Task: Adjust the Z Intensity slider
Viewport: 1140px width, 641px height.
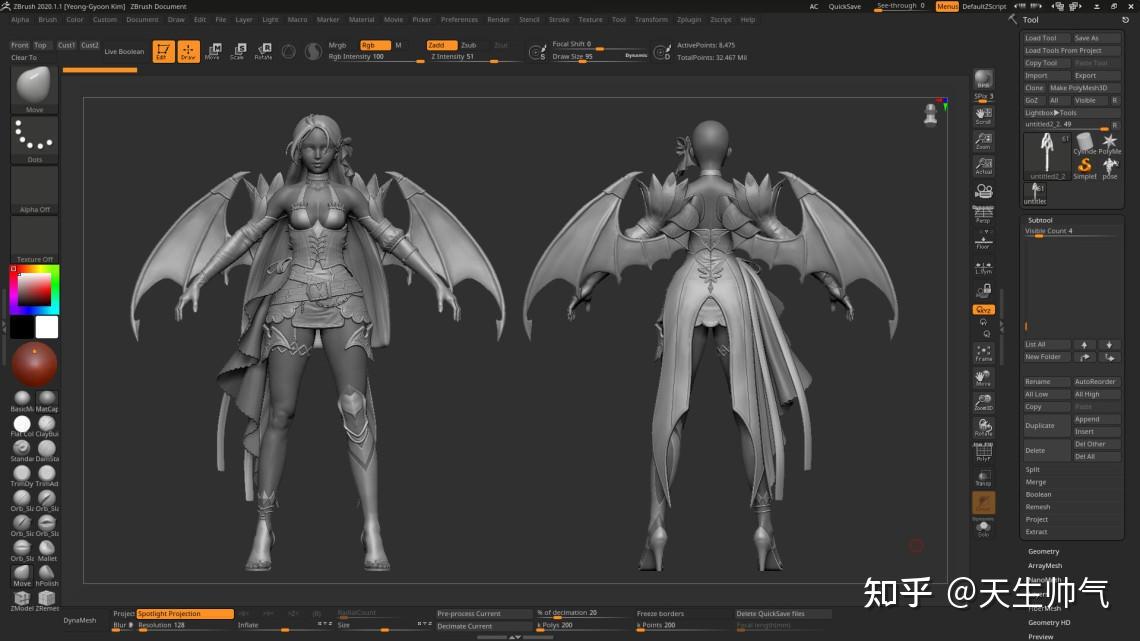Action: click(x=475, y=57)
